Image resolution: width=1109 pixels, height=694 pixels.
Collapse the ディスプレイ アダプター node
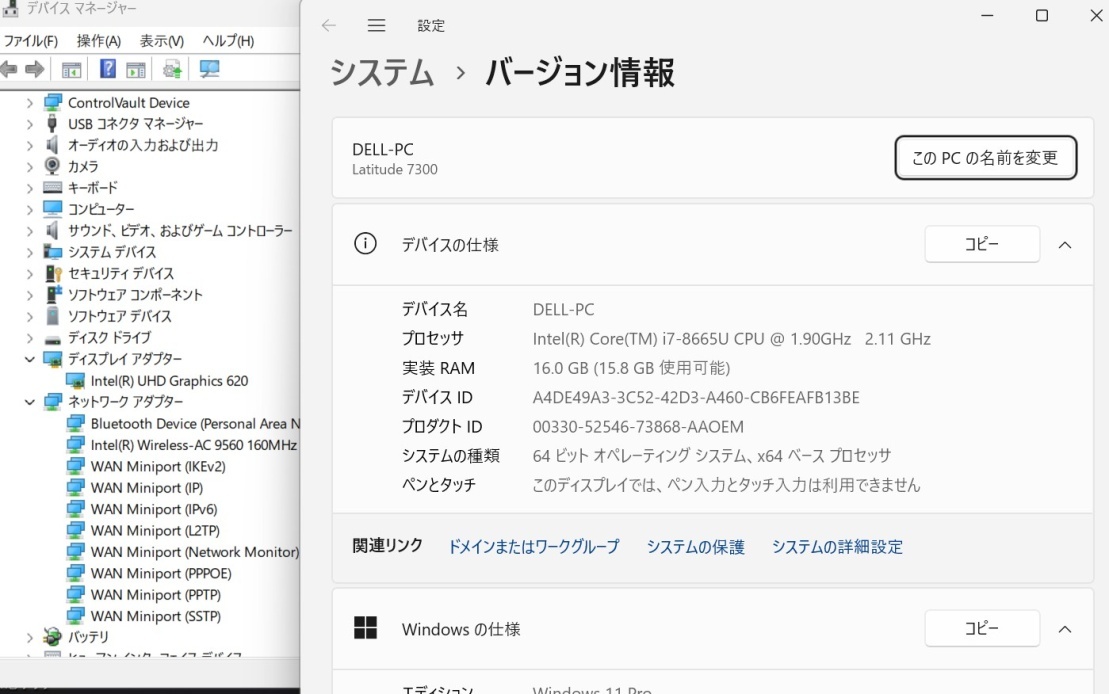(x=29, y=359)
